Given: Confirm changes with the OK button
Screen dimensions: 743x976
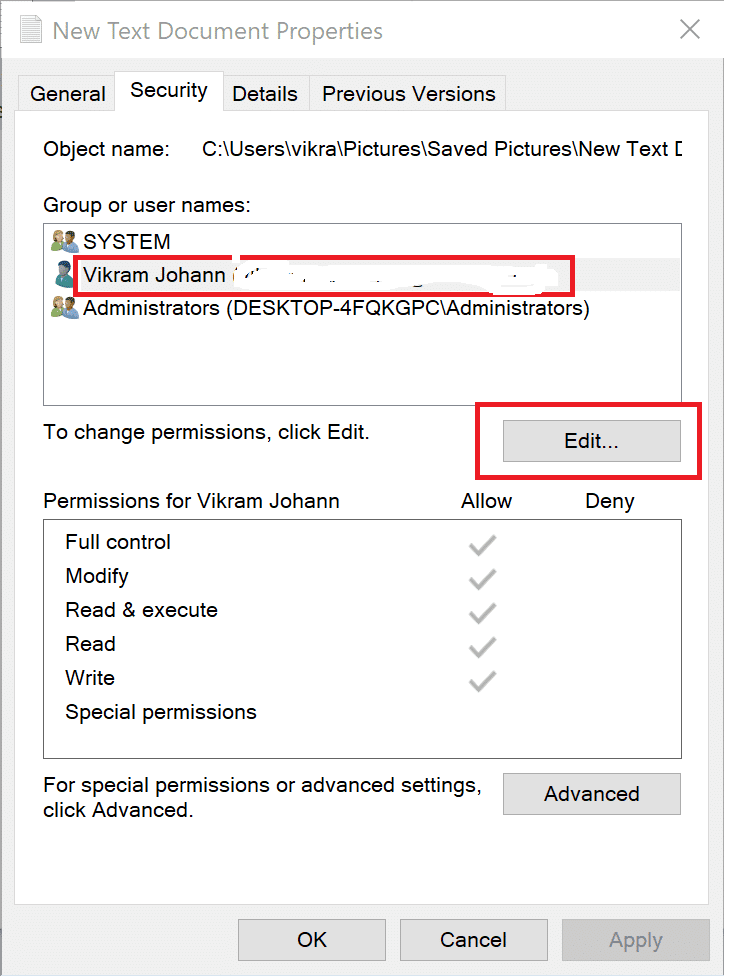Looking at the screenshot, I should coord(311,939).
